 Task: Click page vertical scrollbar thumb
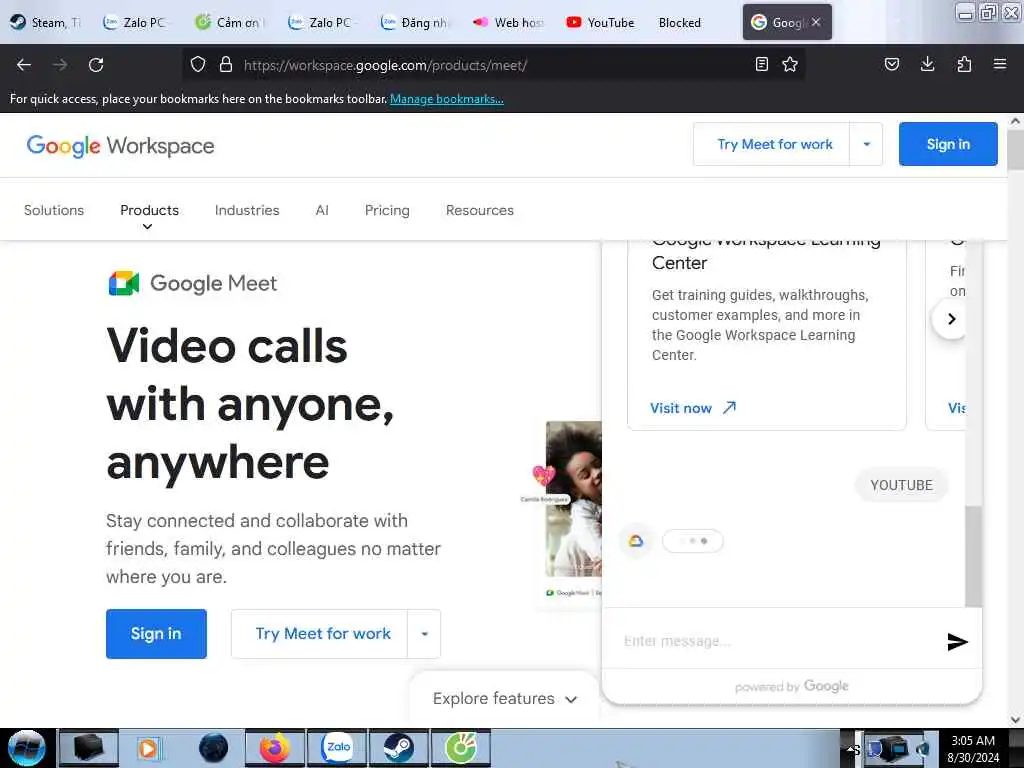coord(1015,149)
